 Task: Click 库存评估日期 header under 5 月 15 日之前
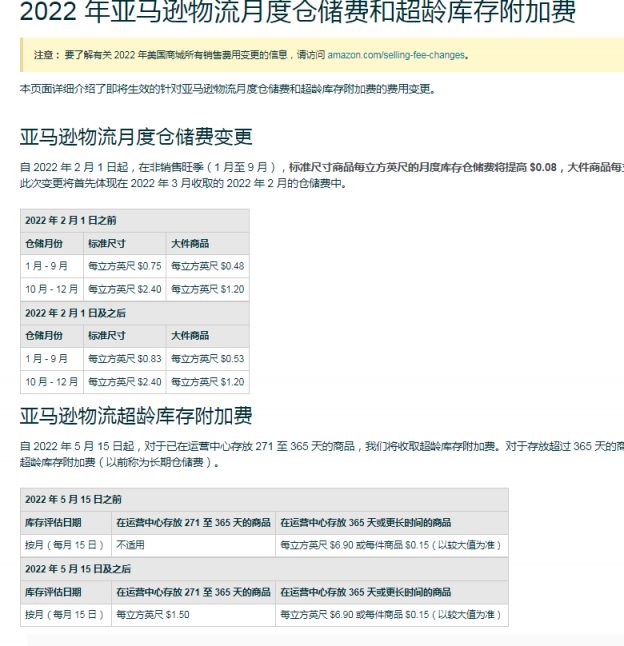click(x=66, y=523)
